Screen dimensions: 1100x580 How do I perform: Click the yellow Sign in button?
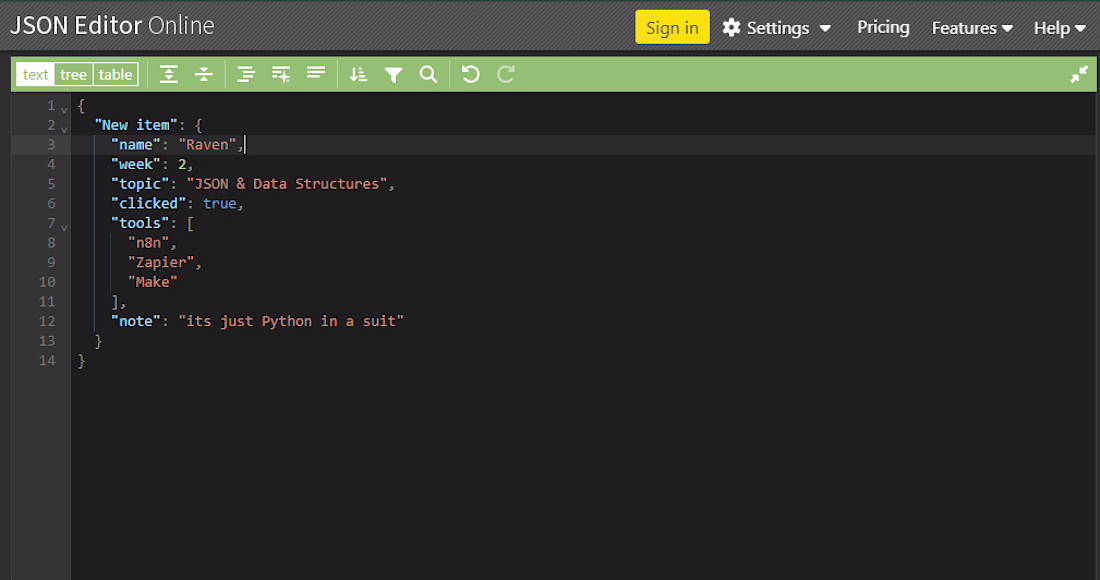(x=672, y=27)
